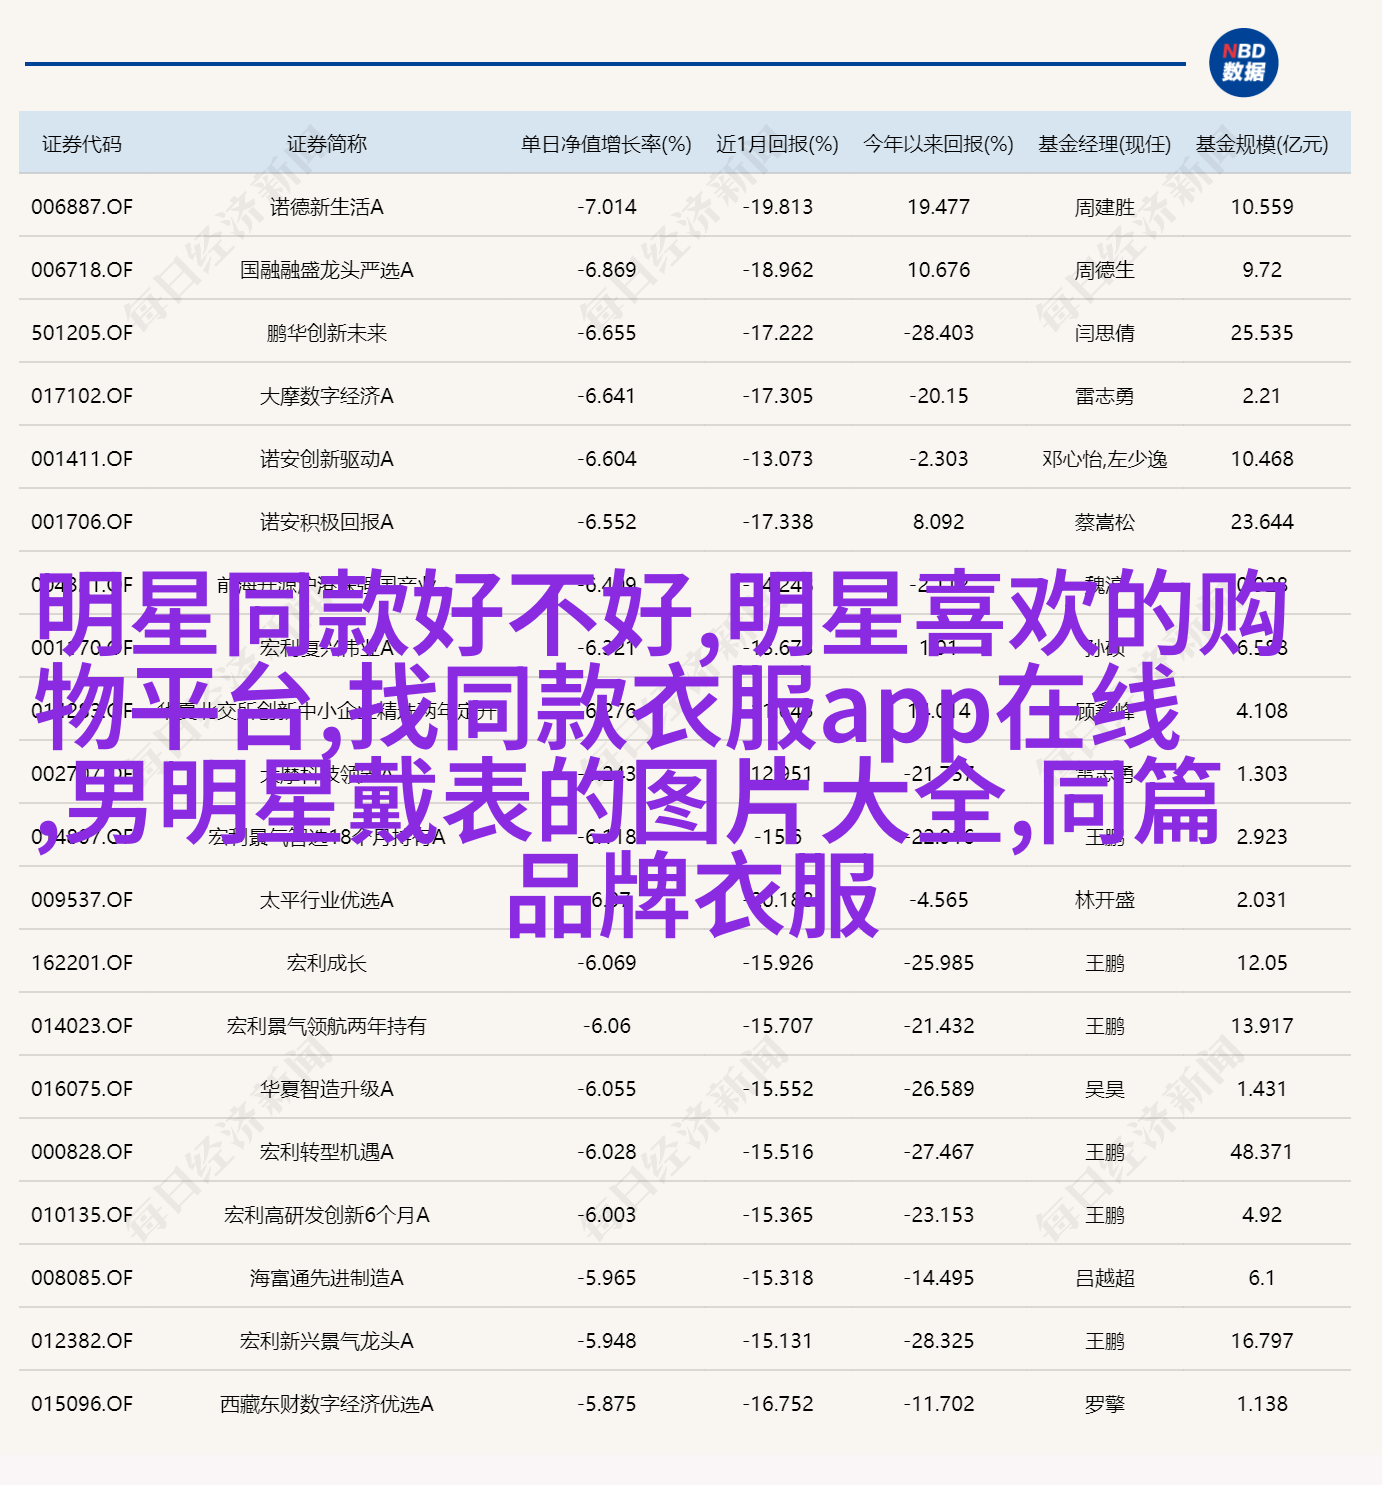Click the 单日净值增长率(%) column header
The width and height of the screenshot is (1382, 1485).
[606, 144]
